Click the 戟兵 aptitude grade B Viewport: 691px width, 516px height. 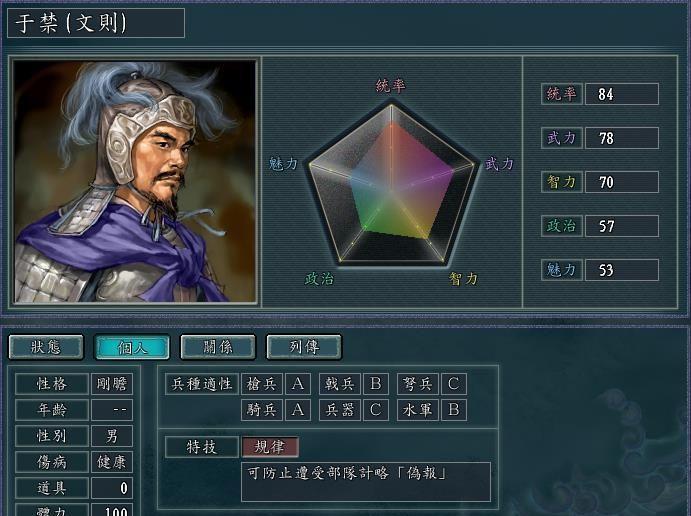[376, 384]
